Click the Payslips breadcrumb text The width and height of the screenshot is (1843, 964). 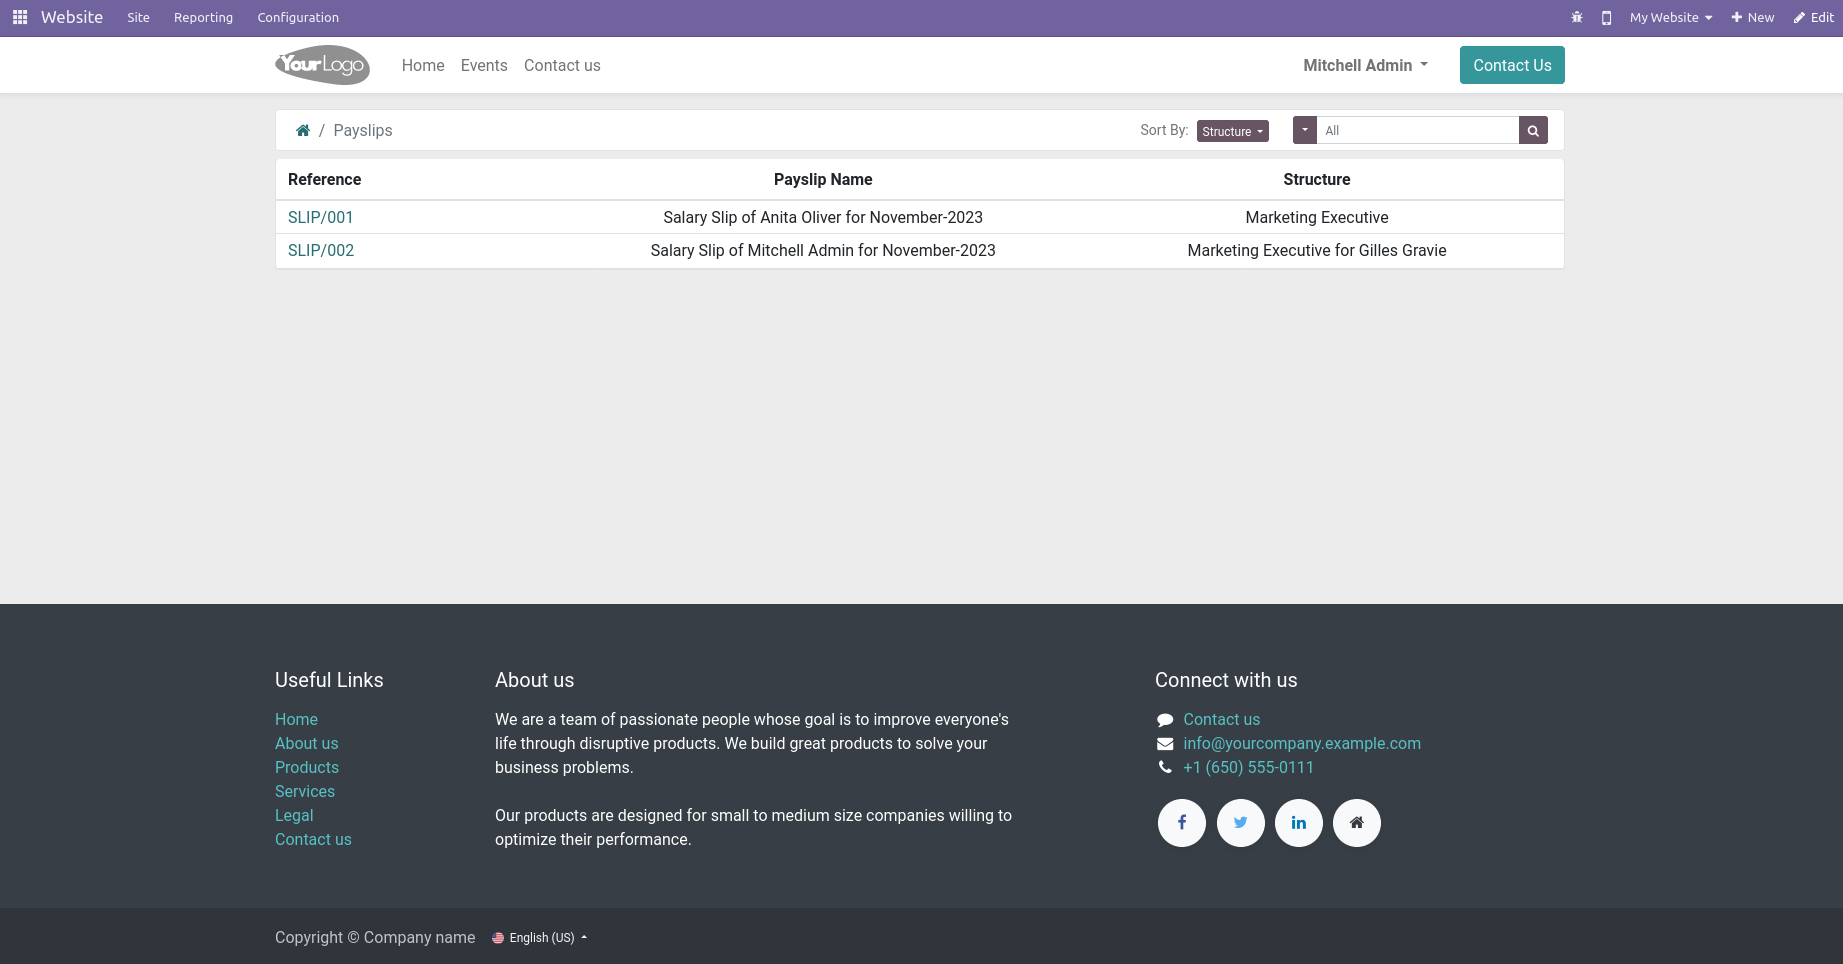pos(363,130)
